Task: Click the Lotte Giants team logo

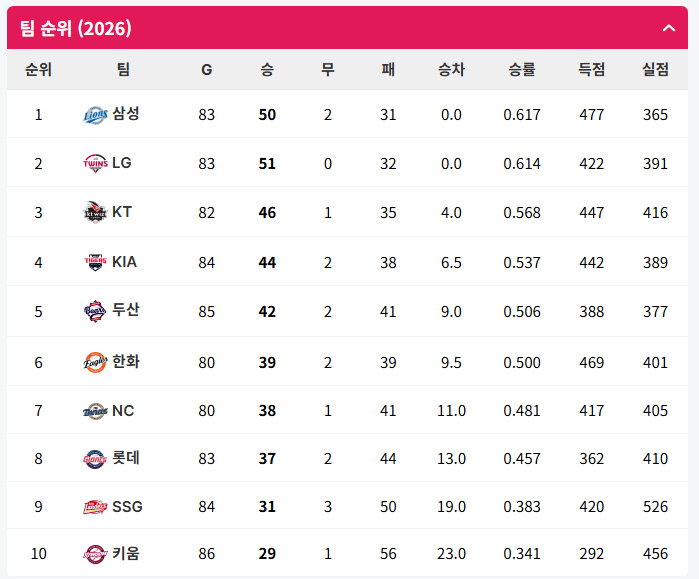Action: pos(95,459)
